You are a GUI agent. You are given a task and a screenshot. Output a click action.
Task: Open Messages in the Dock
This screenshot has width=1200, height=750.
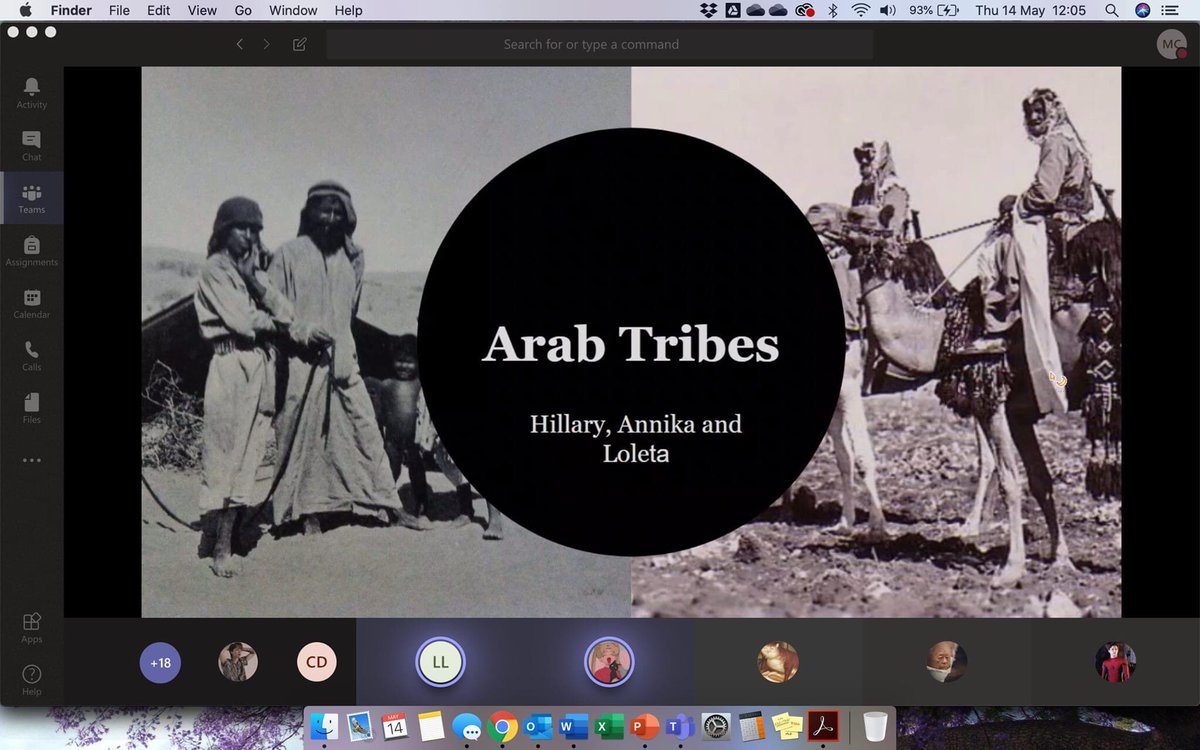pos(467,726)
